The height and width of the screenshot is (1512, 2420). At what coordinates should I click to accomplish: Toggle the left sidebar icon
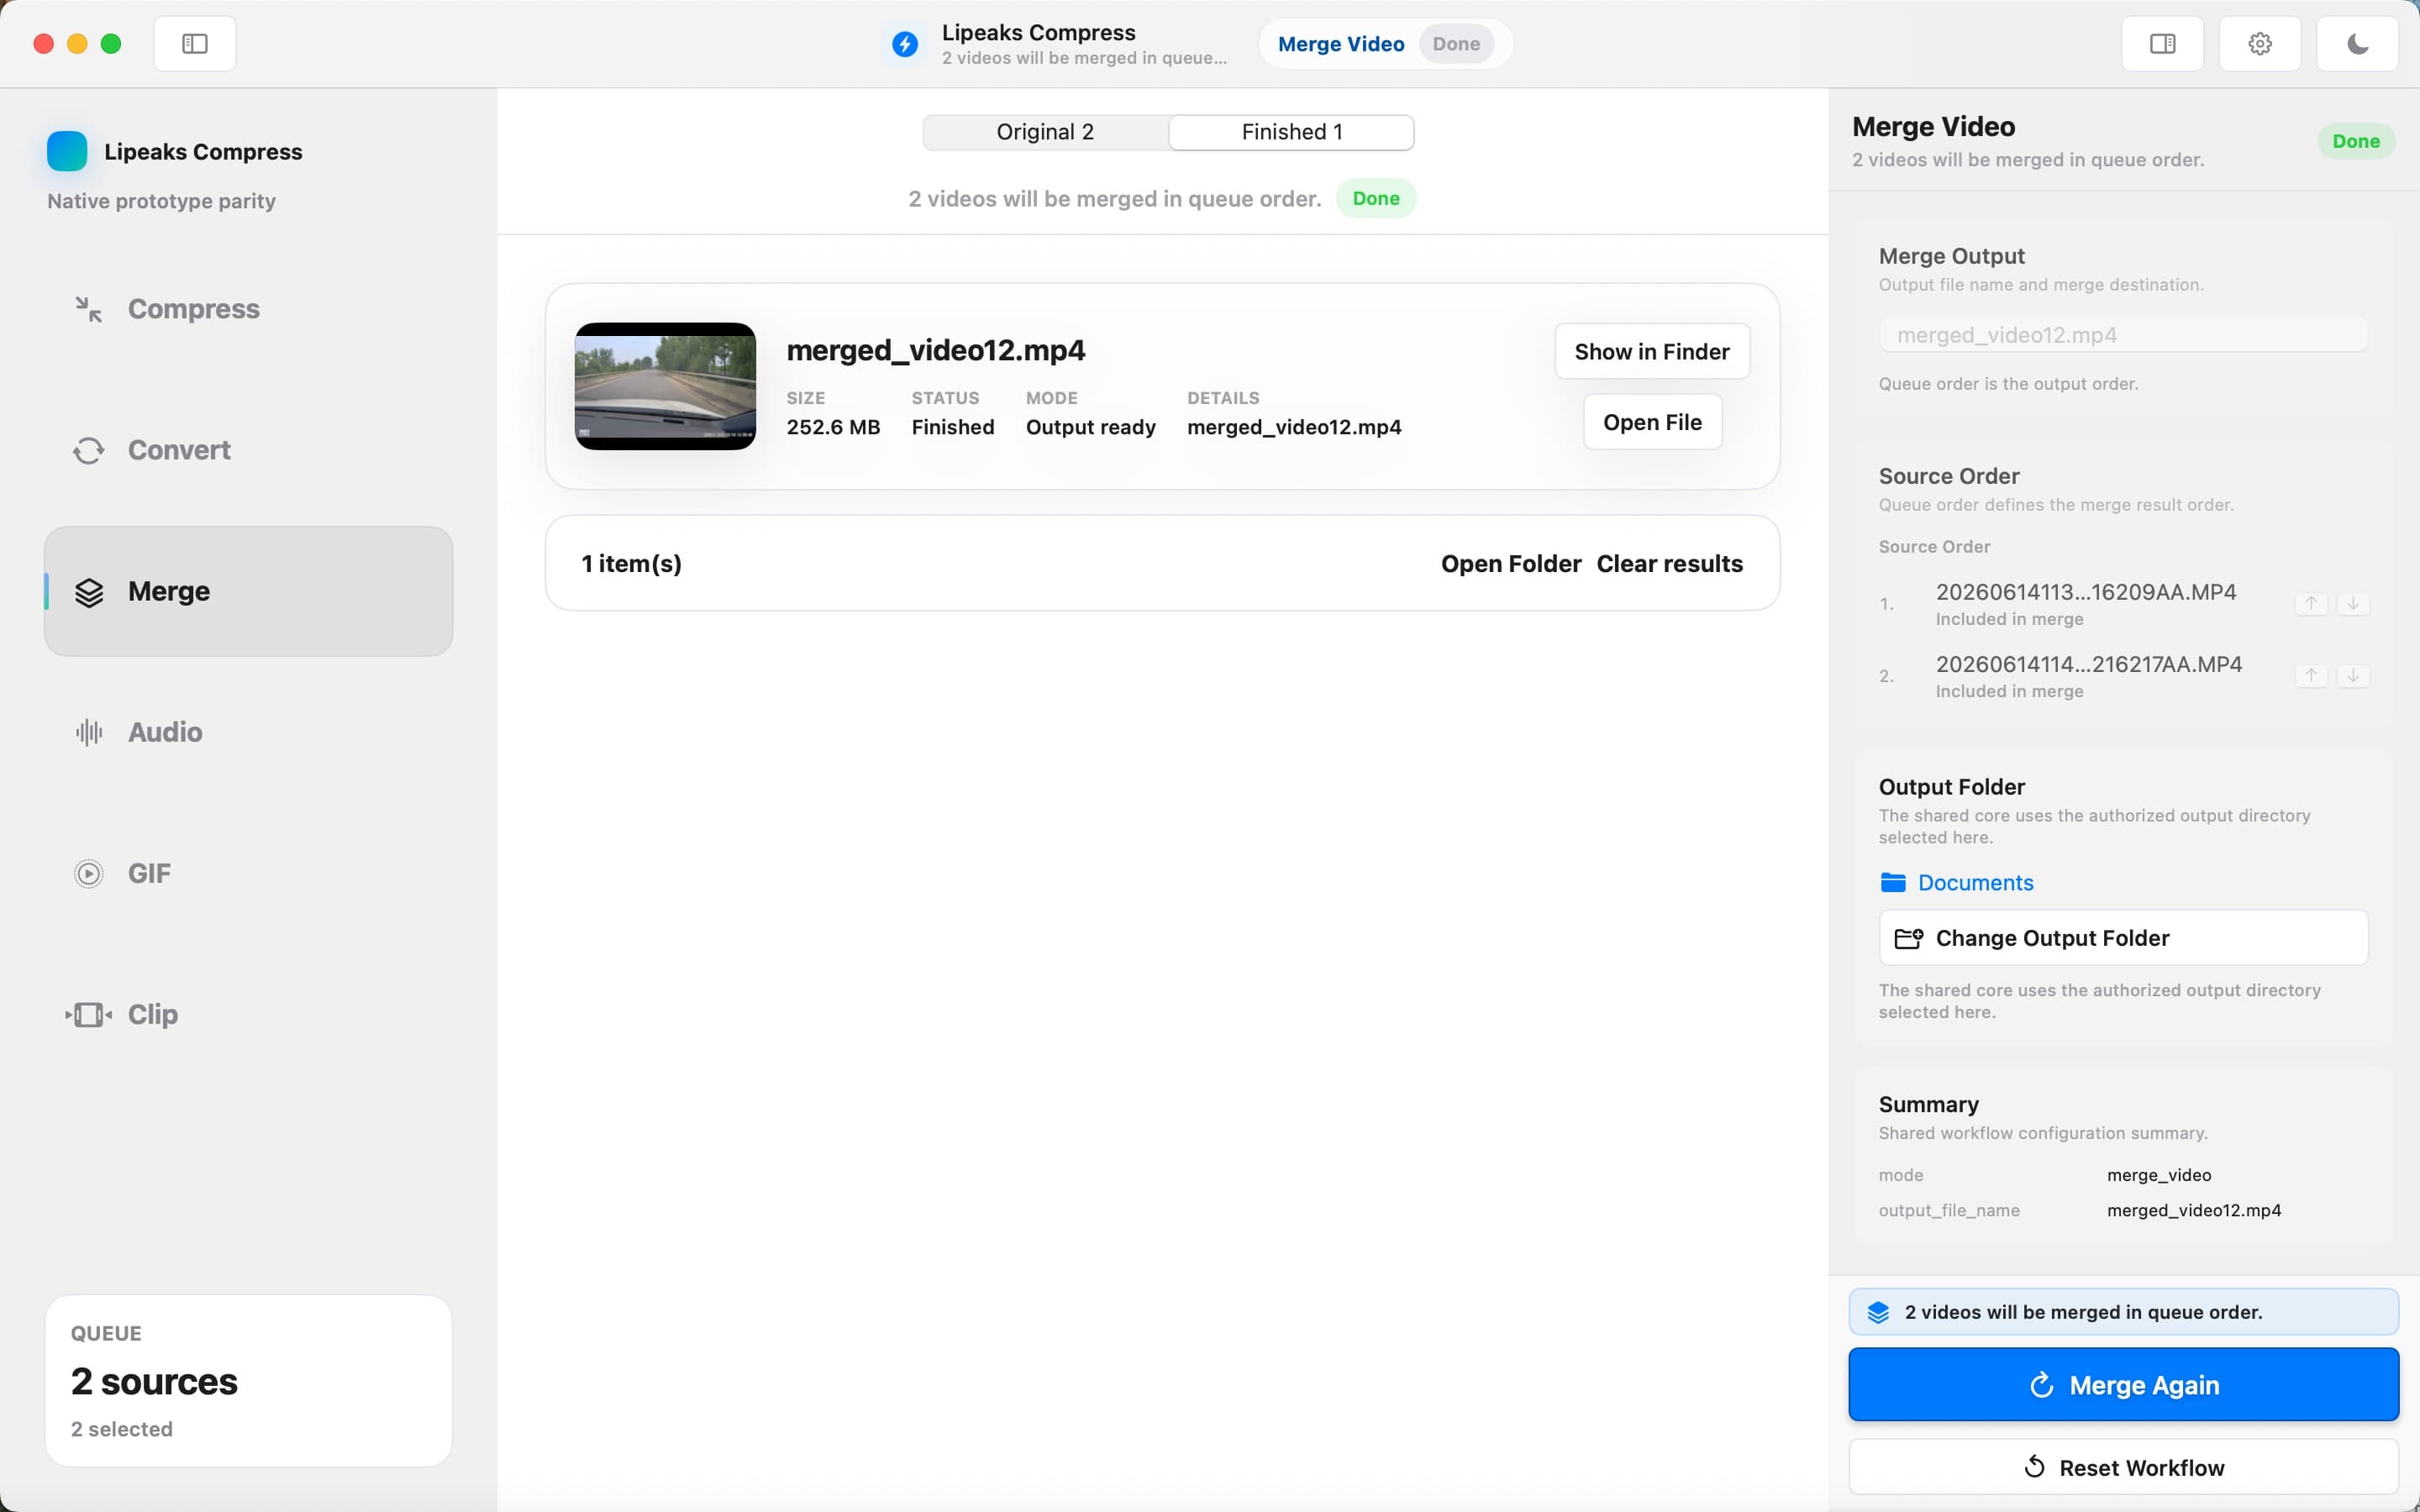[x=195, y=44]
